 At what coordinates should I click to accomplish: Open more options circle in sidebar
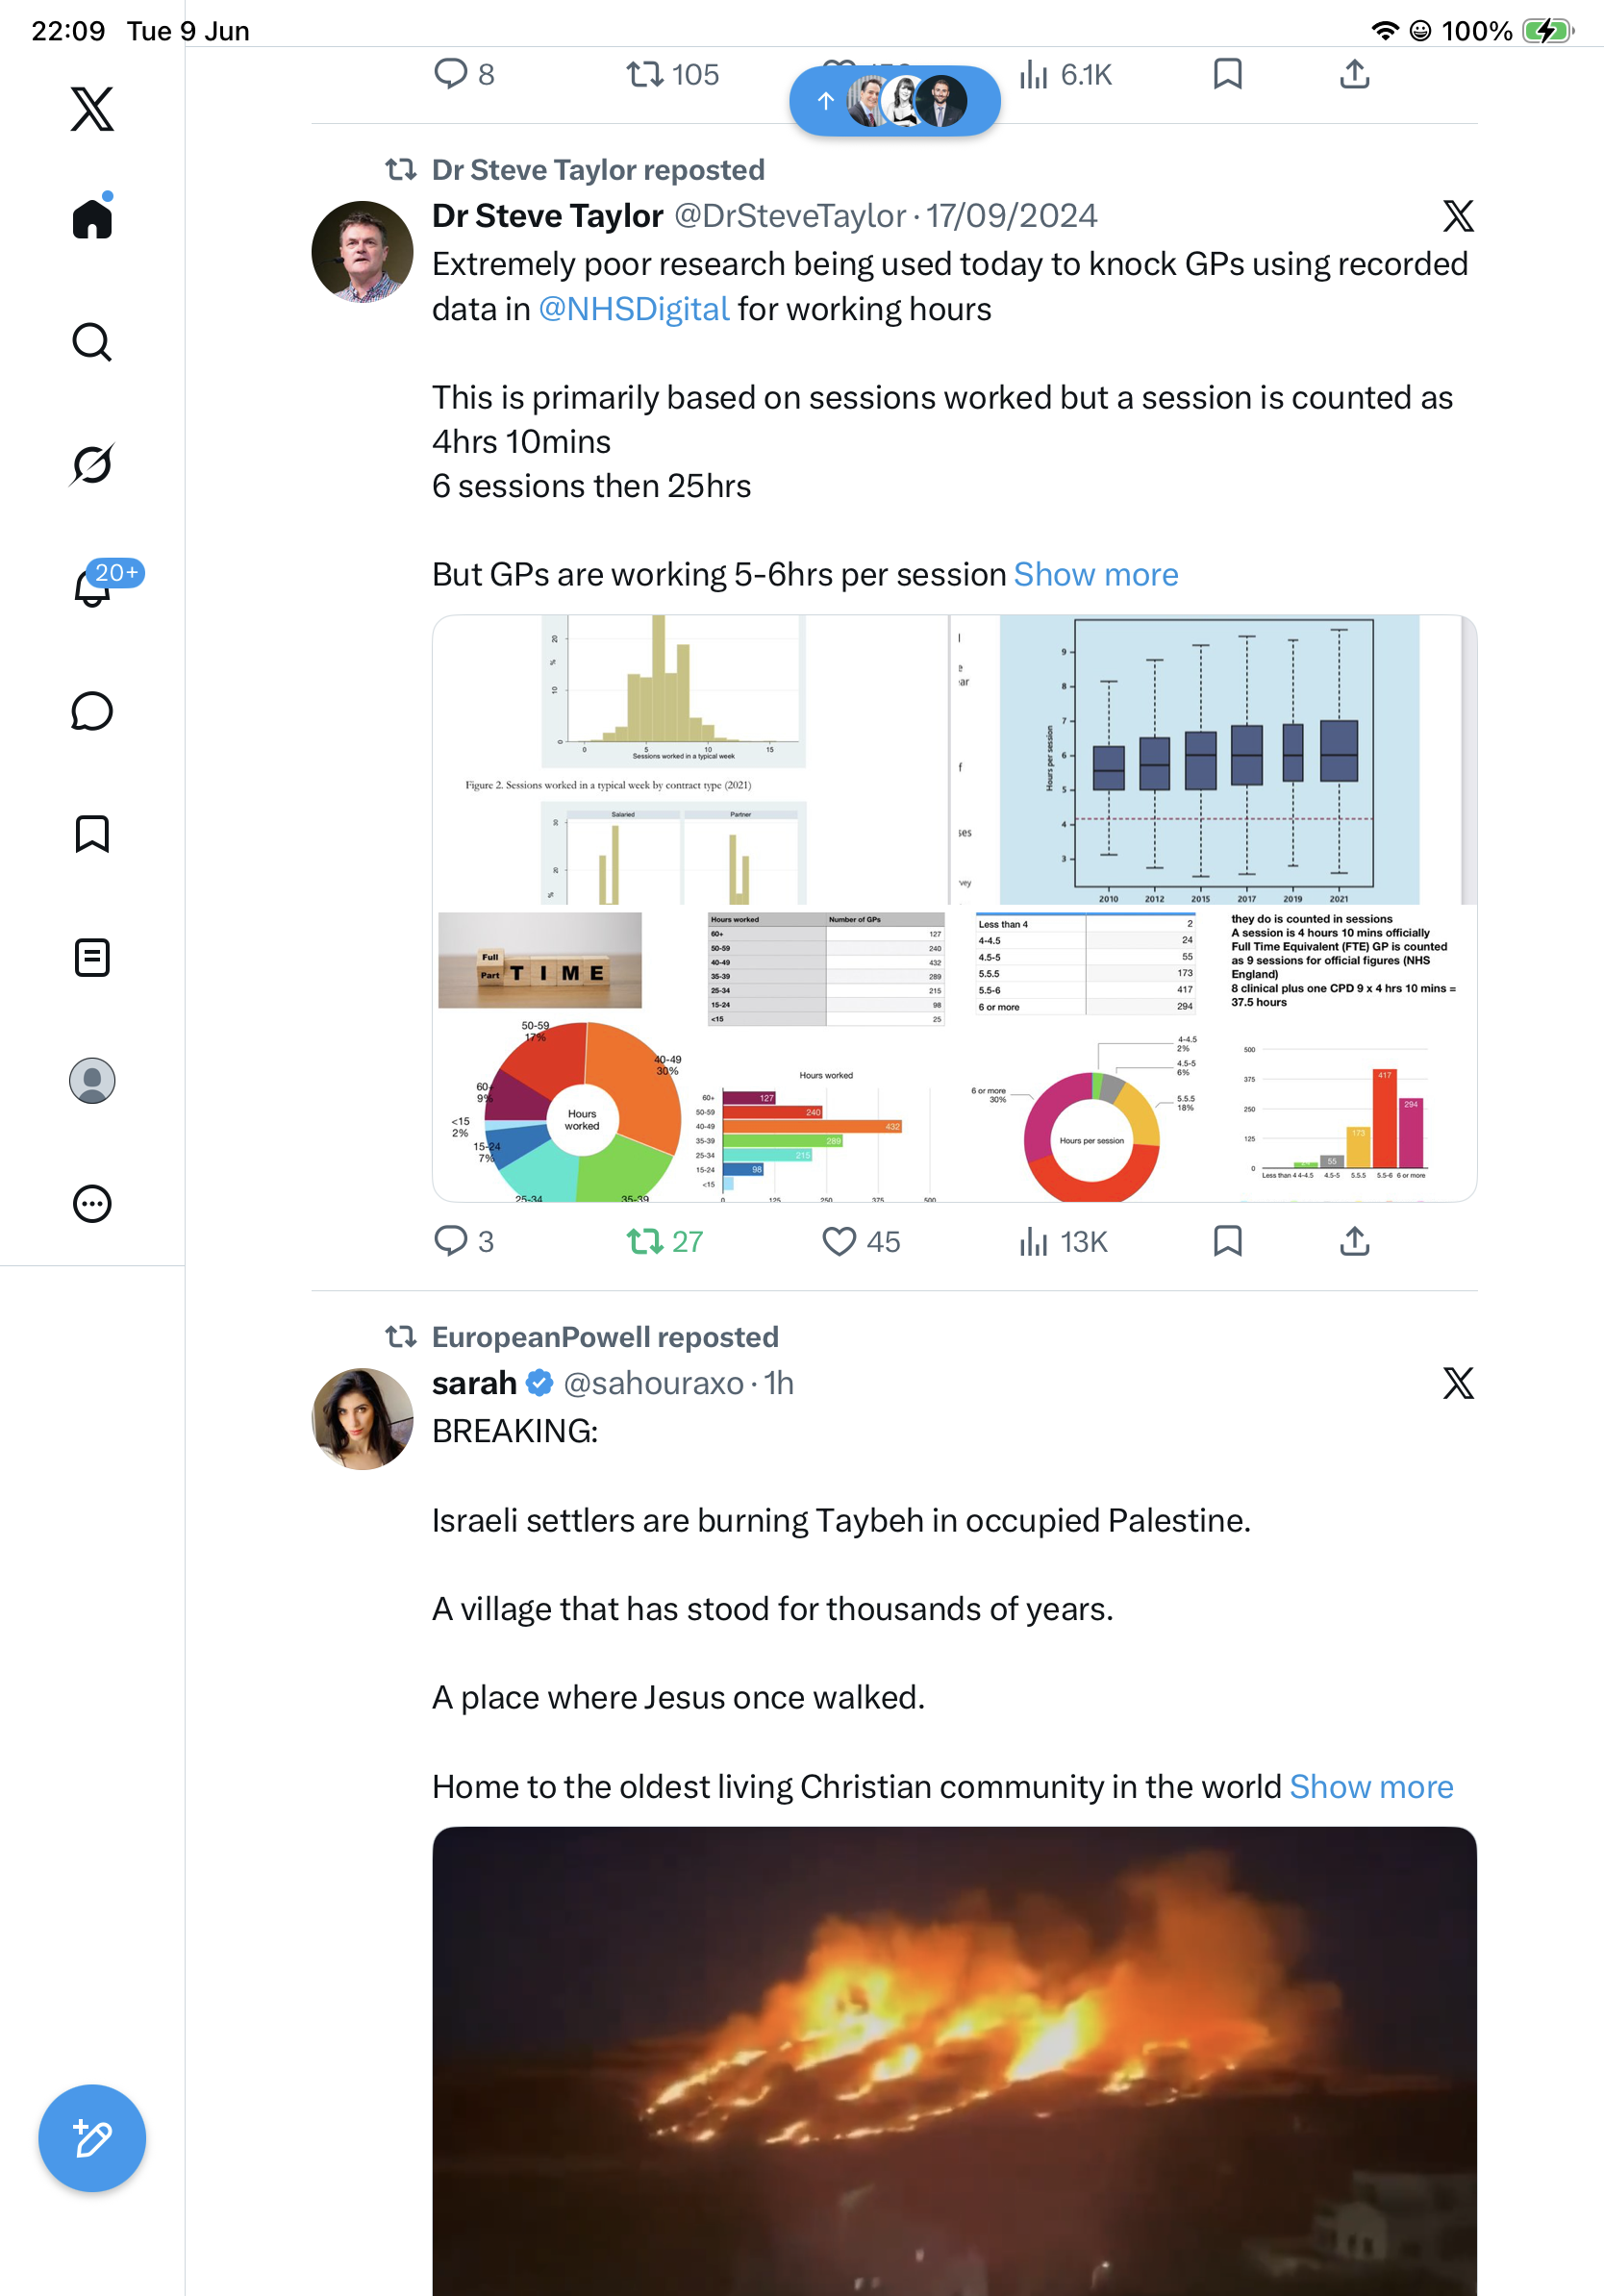[92, 1203]
